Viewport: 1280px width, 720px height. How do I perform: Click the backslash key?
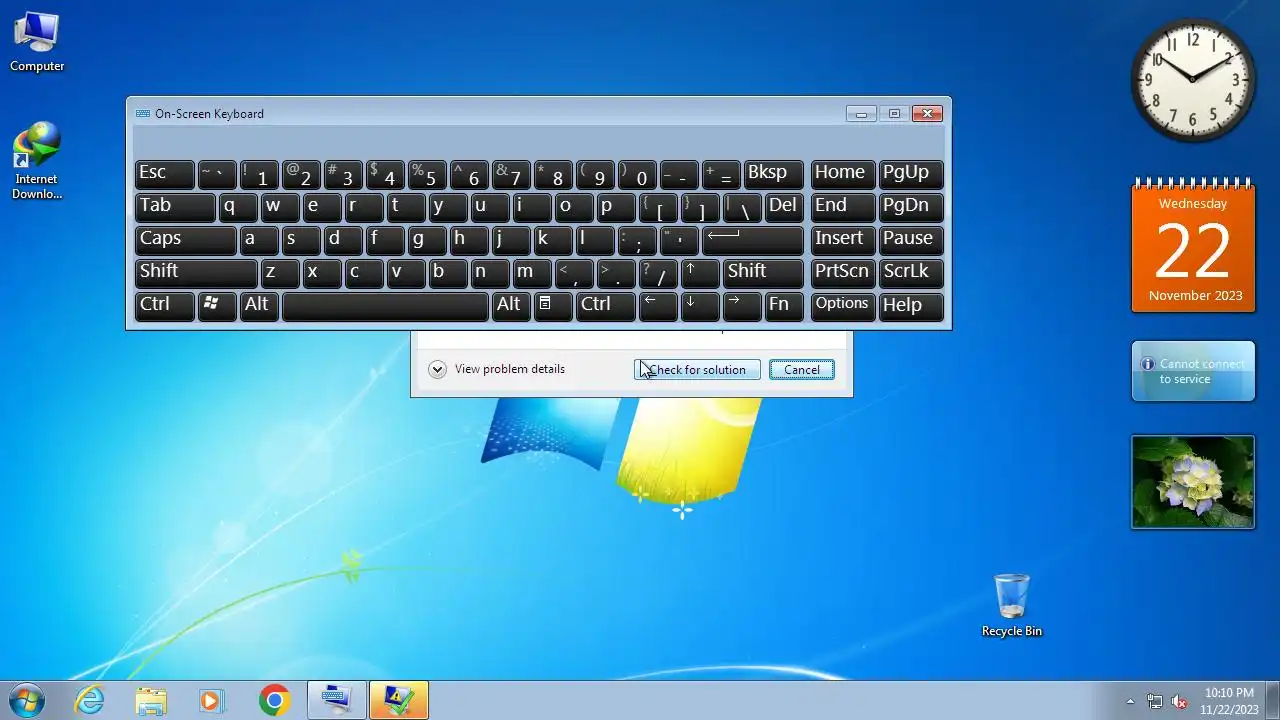tap(742, 207)
